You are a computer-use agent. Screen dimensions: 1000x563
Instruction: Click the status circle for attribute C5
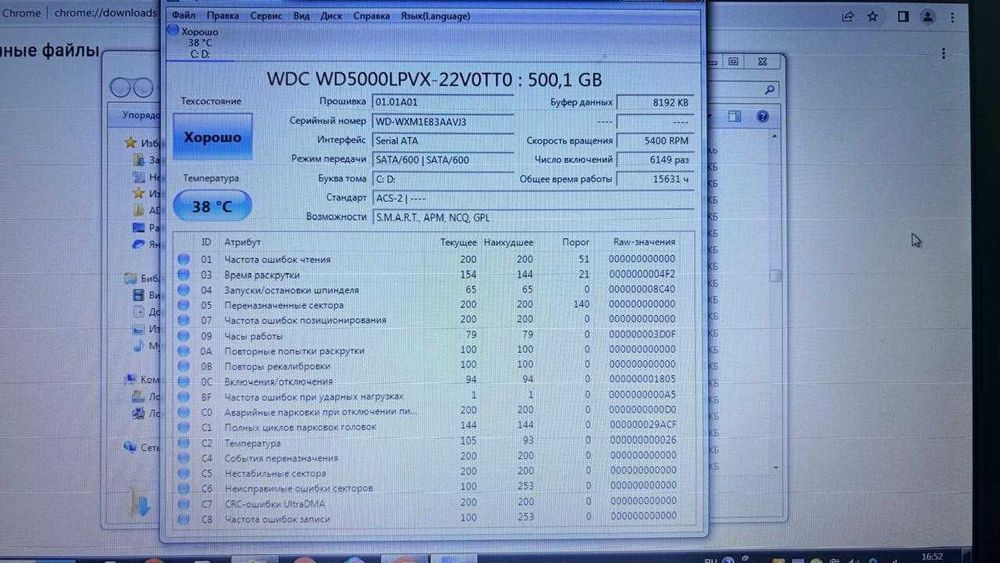184,473
